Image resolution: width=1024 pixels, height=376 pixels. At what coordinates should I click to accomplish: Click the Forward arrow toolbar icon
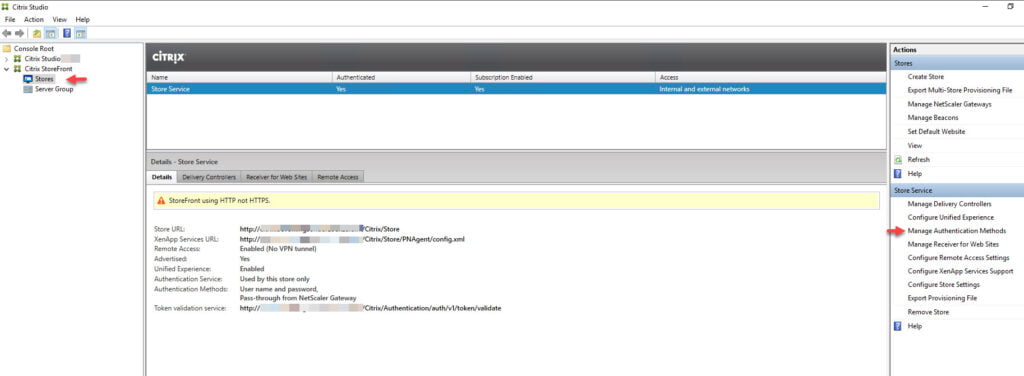20,33
